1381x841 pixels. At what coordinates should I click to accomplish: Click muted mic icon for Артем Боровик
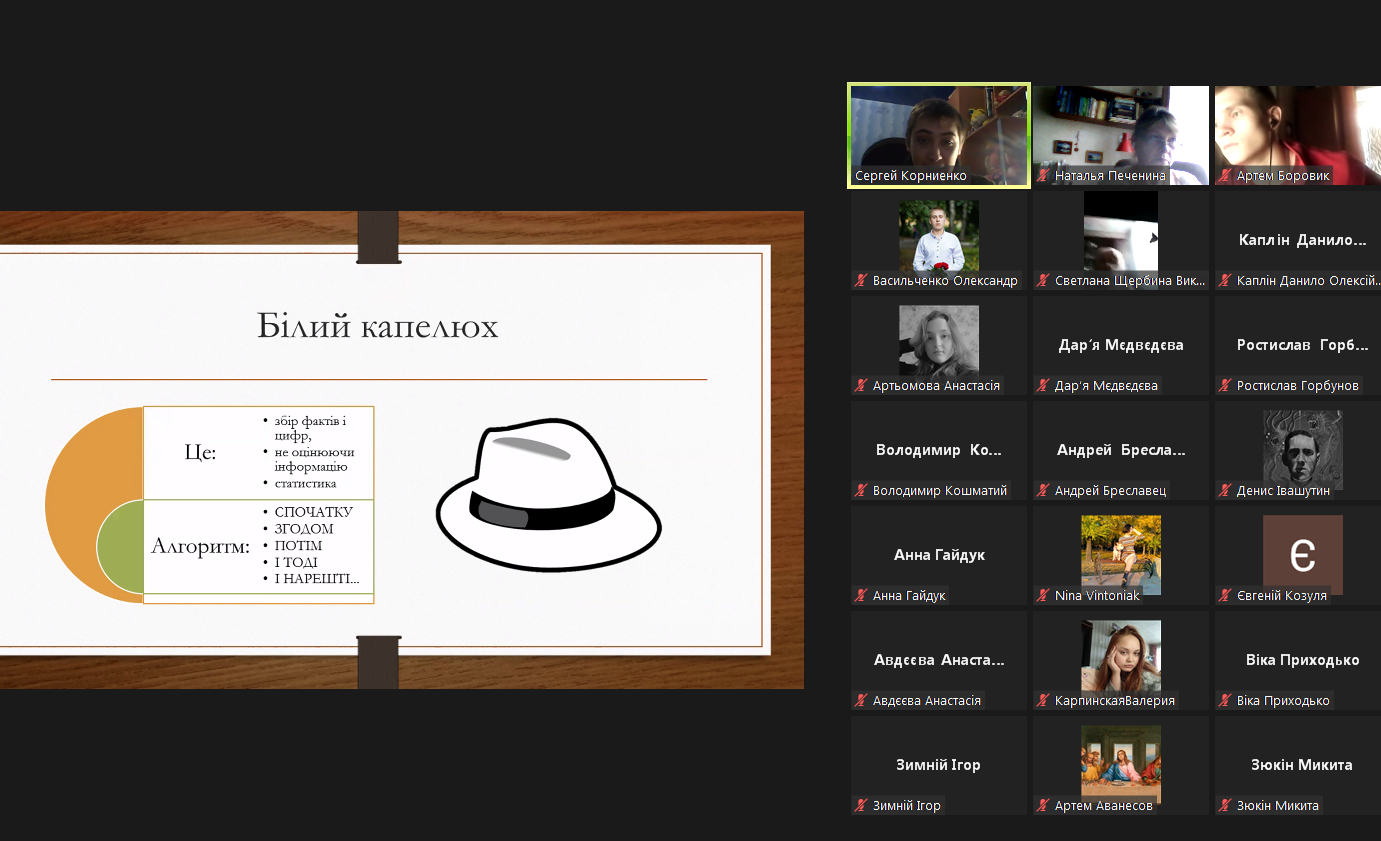point(1225,176)
